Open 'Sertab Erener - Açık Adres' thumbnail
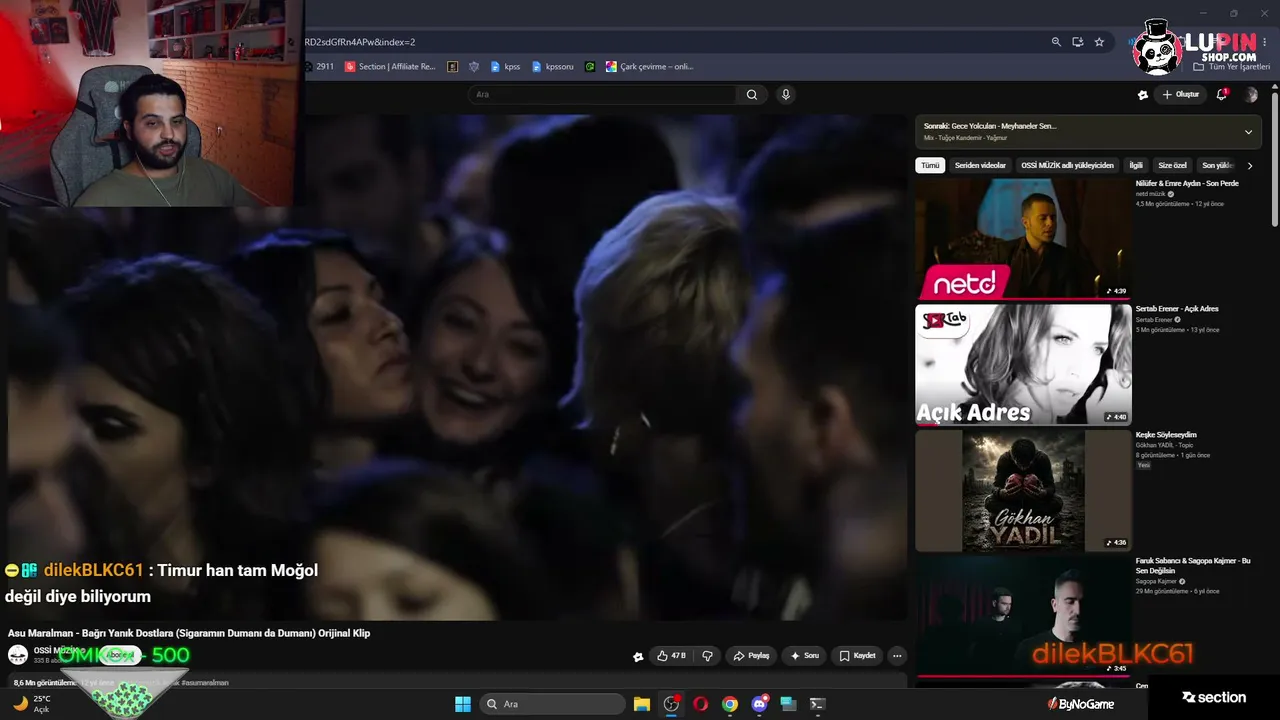1280x720 pixels. pos(1023,364)
